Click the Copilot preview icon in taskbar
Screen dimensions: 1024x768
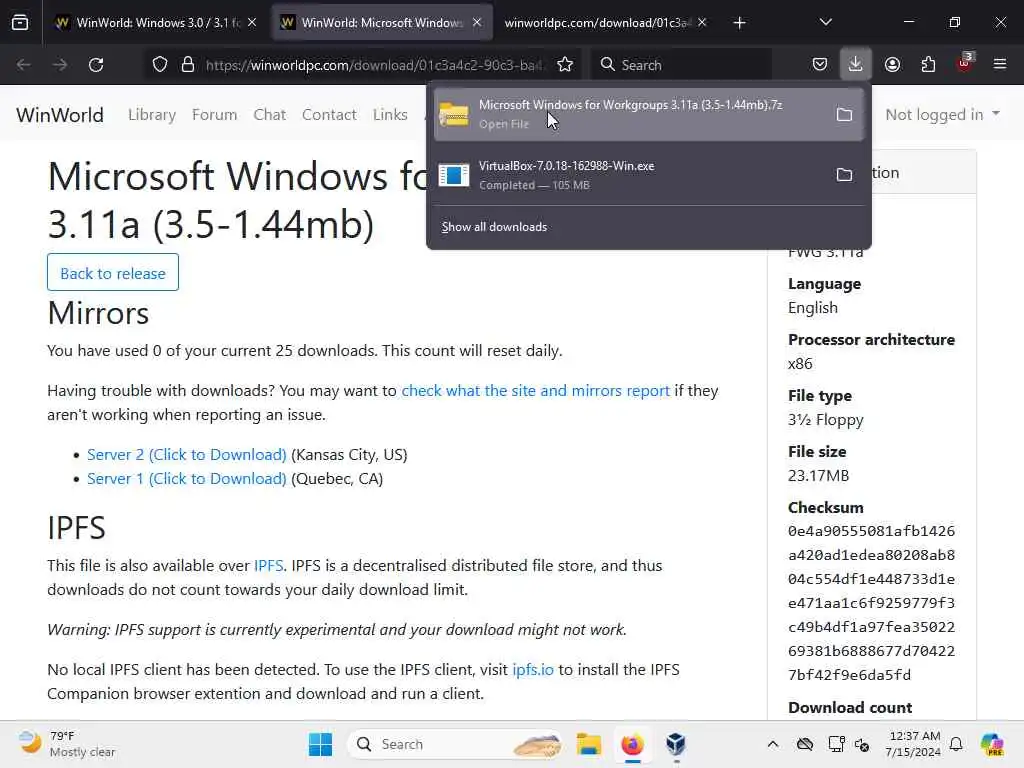tap(992, 744)
